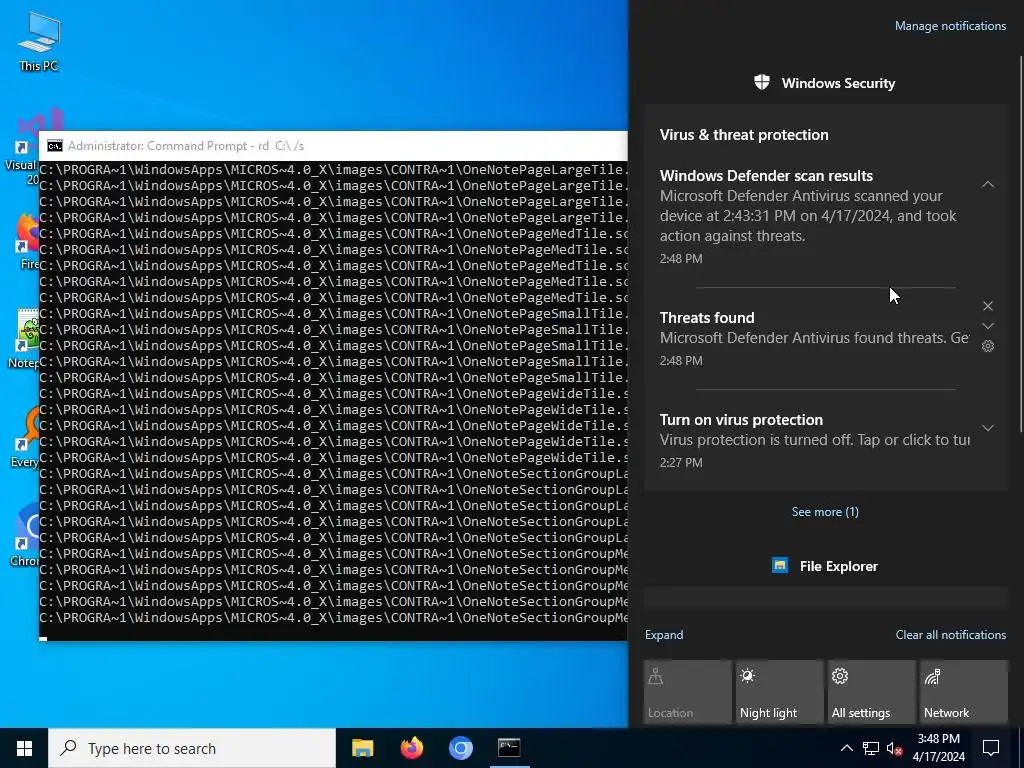1024x768 pixels.
Task: Open Network quick action tile
Action: click(x=963, y=692)
